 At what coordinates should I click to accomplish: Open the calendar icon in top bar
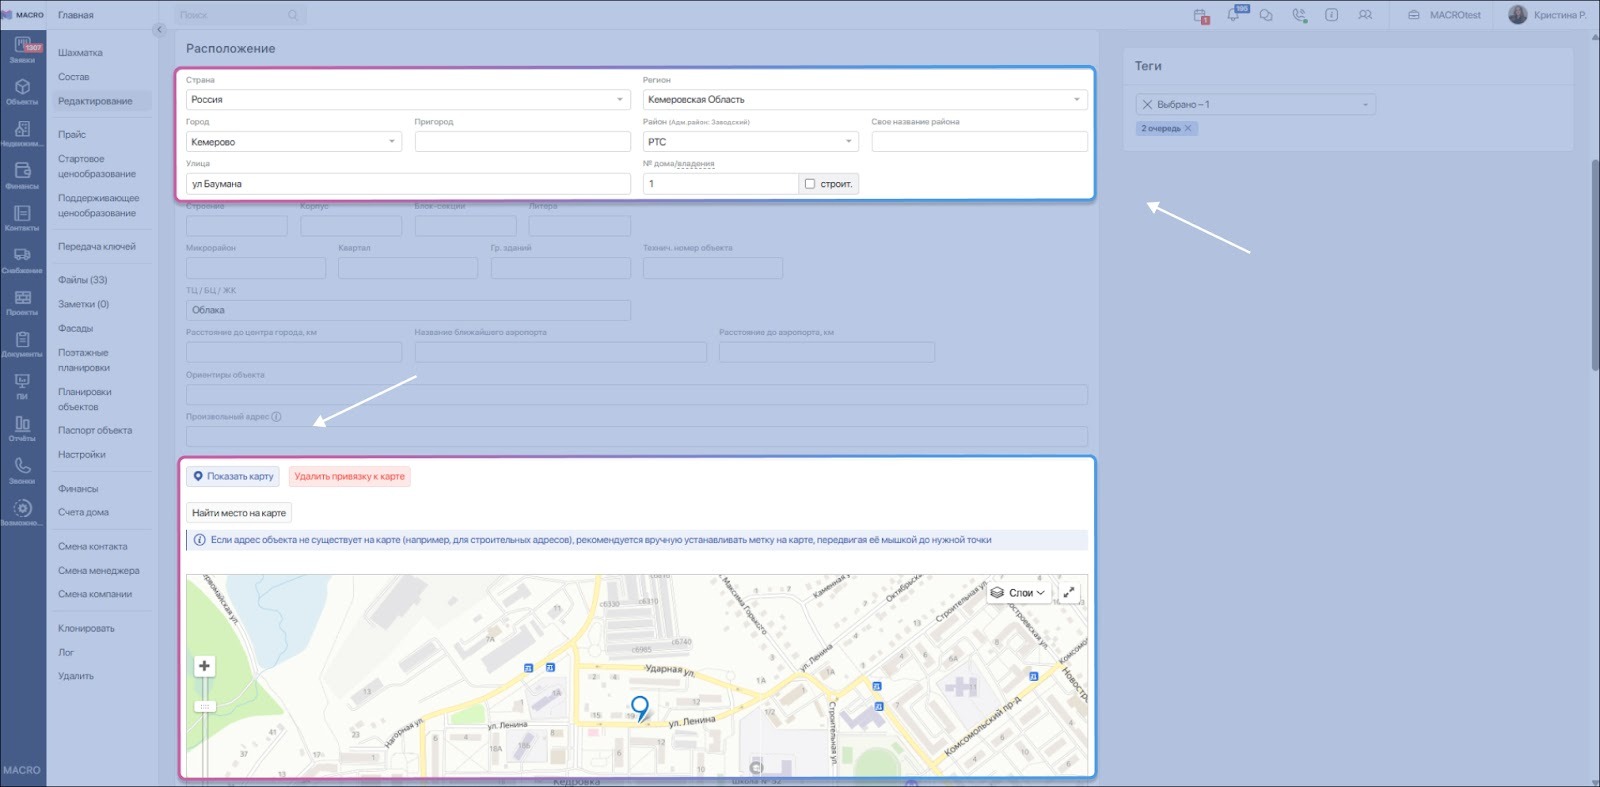coord(1200,15)
